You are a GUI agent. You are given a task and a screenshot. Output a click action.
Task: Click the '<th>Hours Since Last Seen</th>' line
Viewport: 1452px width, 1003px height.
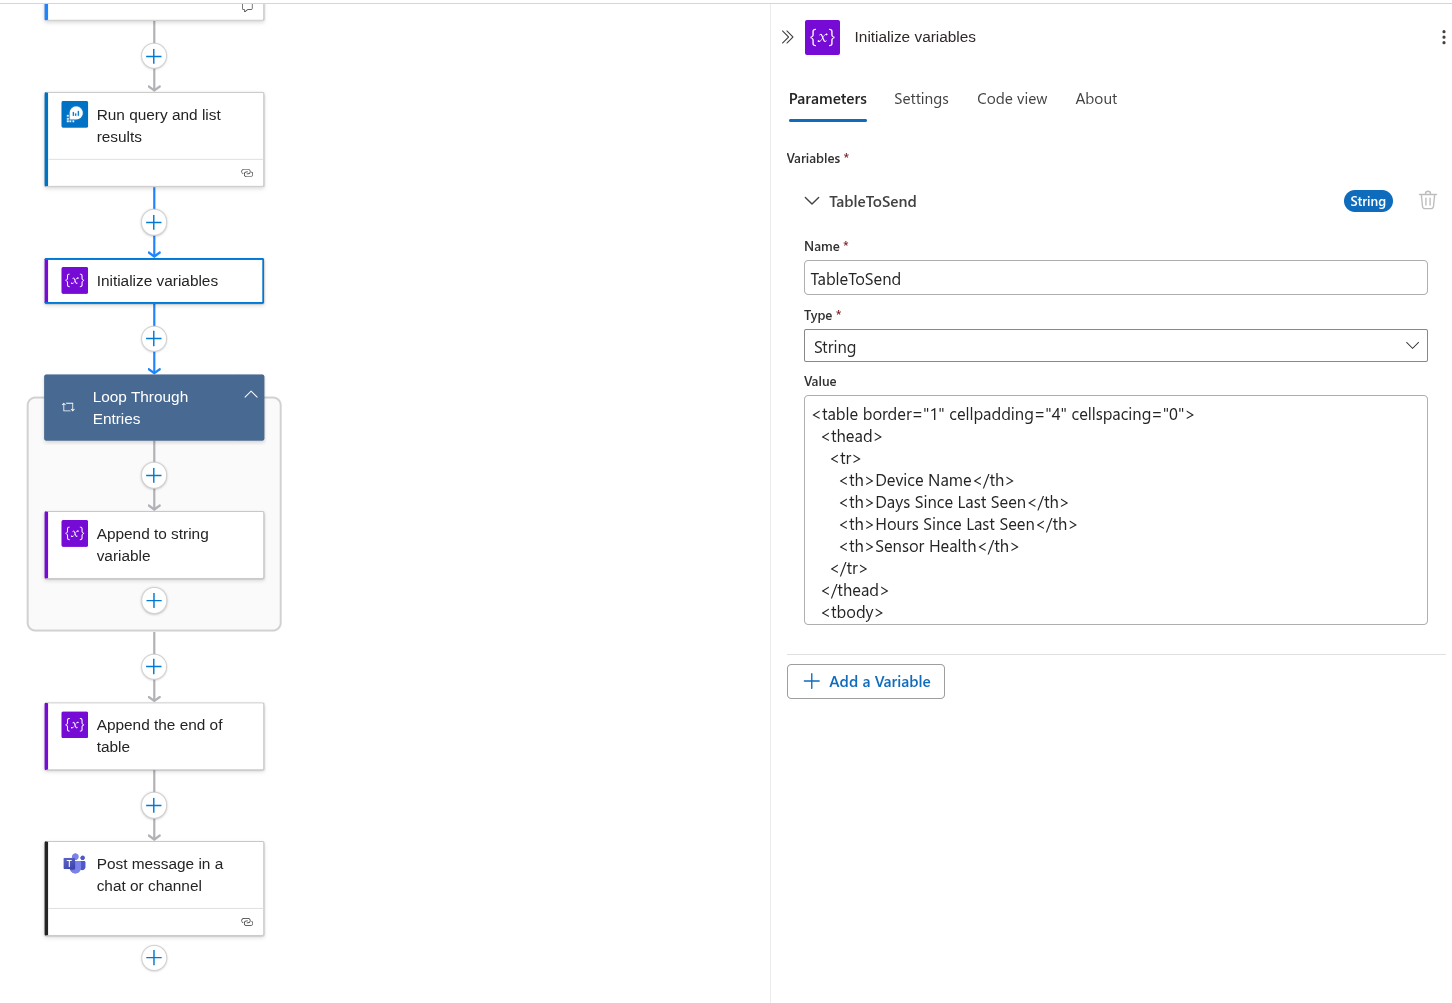[x=958, y=524]
